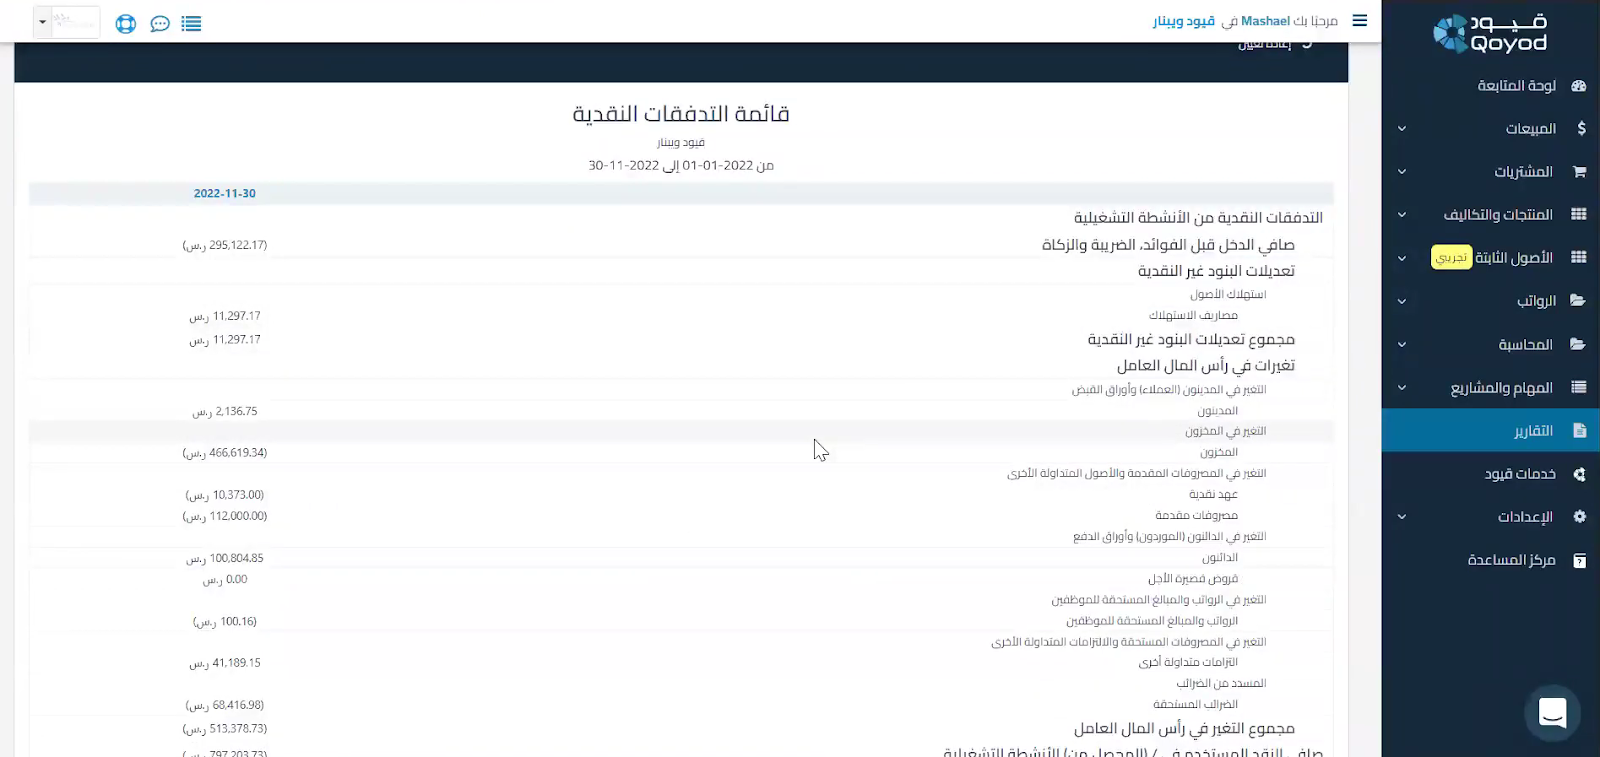Expand the المحاسبة menu chevron
1600x757 pixels.
coord(1402,345)
